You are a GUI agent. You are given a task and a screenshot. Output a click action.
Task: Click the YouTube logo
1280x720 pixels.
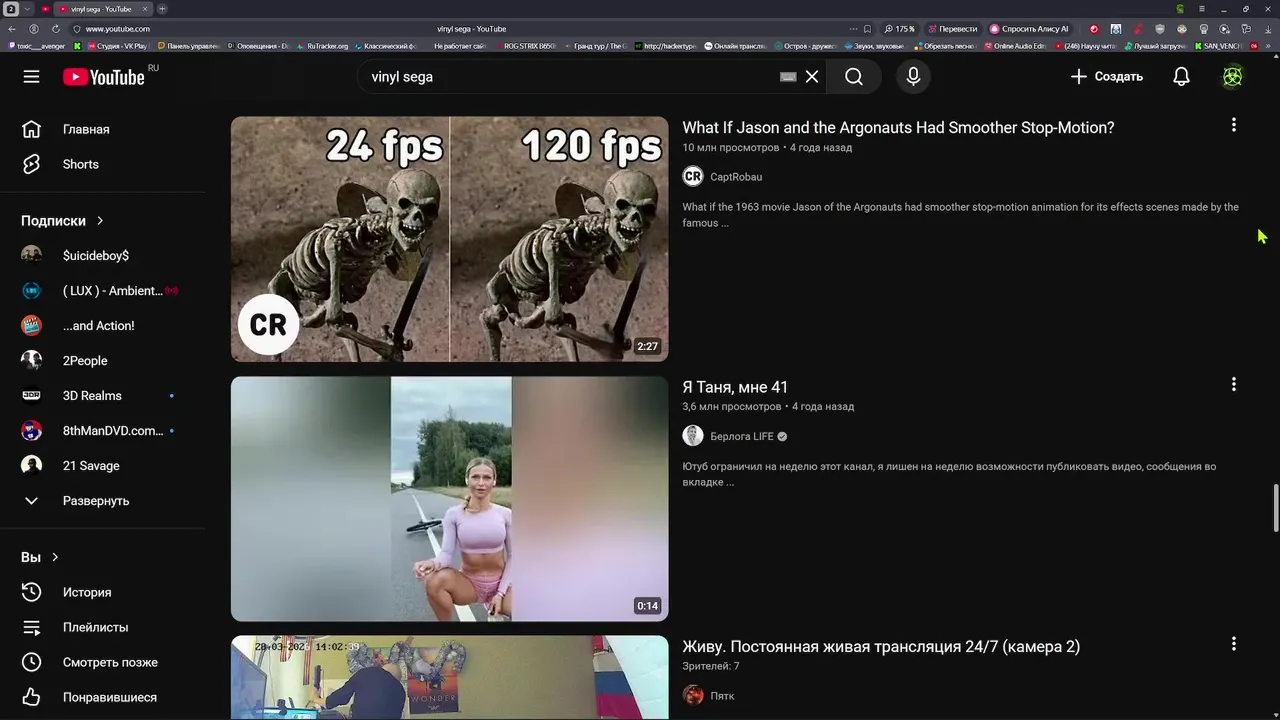coord(104,77)
